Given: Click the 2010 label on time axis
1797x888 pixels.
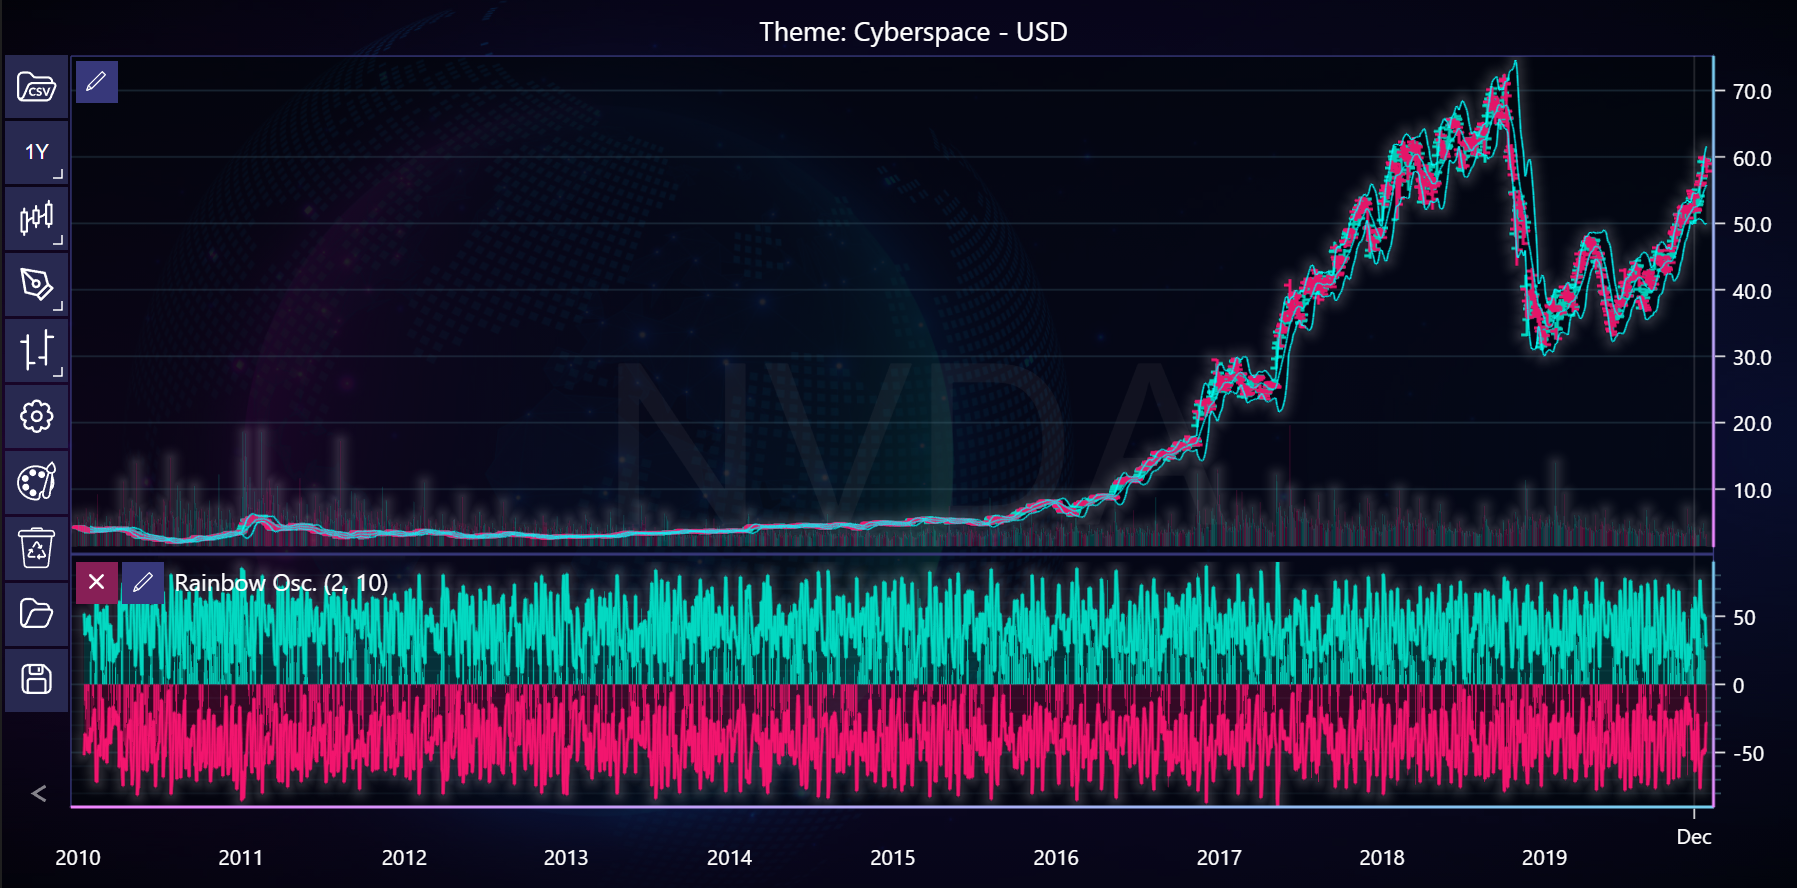Looking at the screenshot, I should (x=78, y=858).
